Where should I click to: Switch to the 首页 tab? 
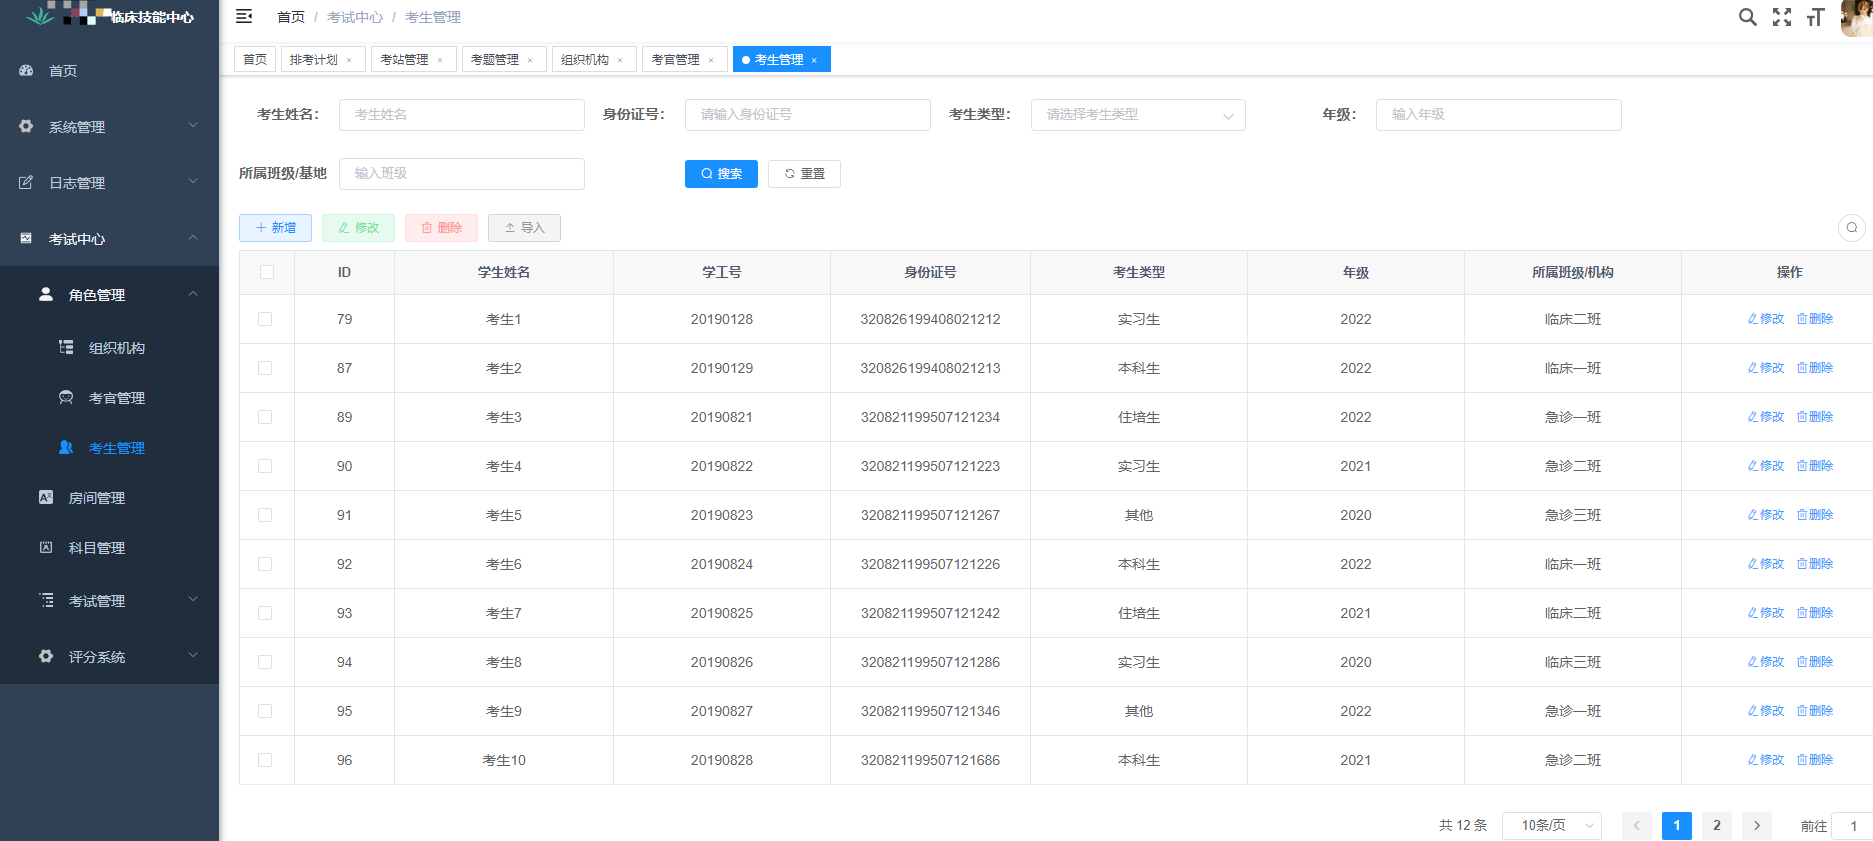(255, 60)
